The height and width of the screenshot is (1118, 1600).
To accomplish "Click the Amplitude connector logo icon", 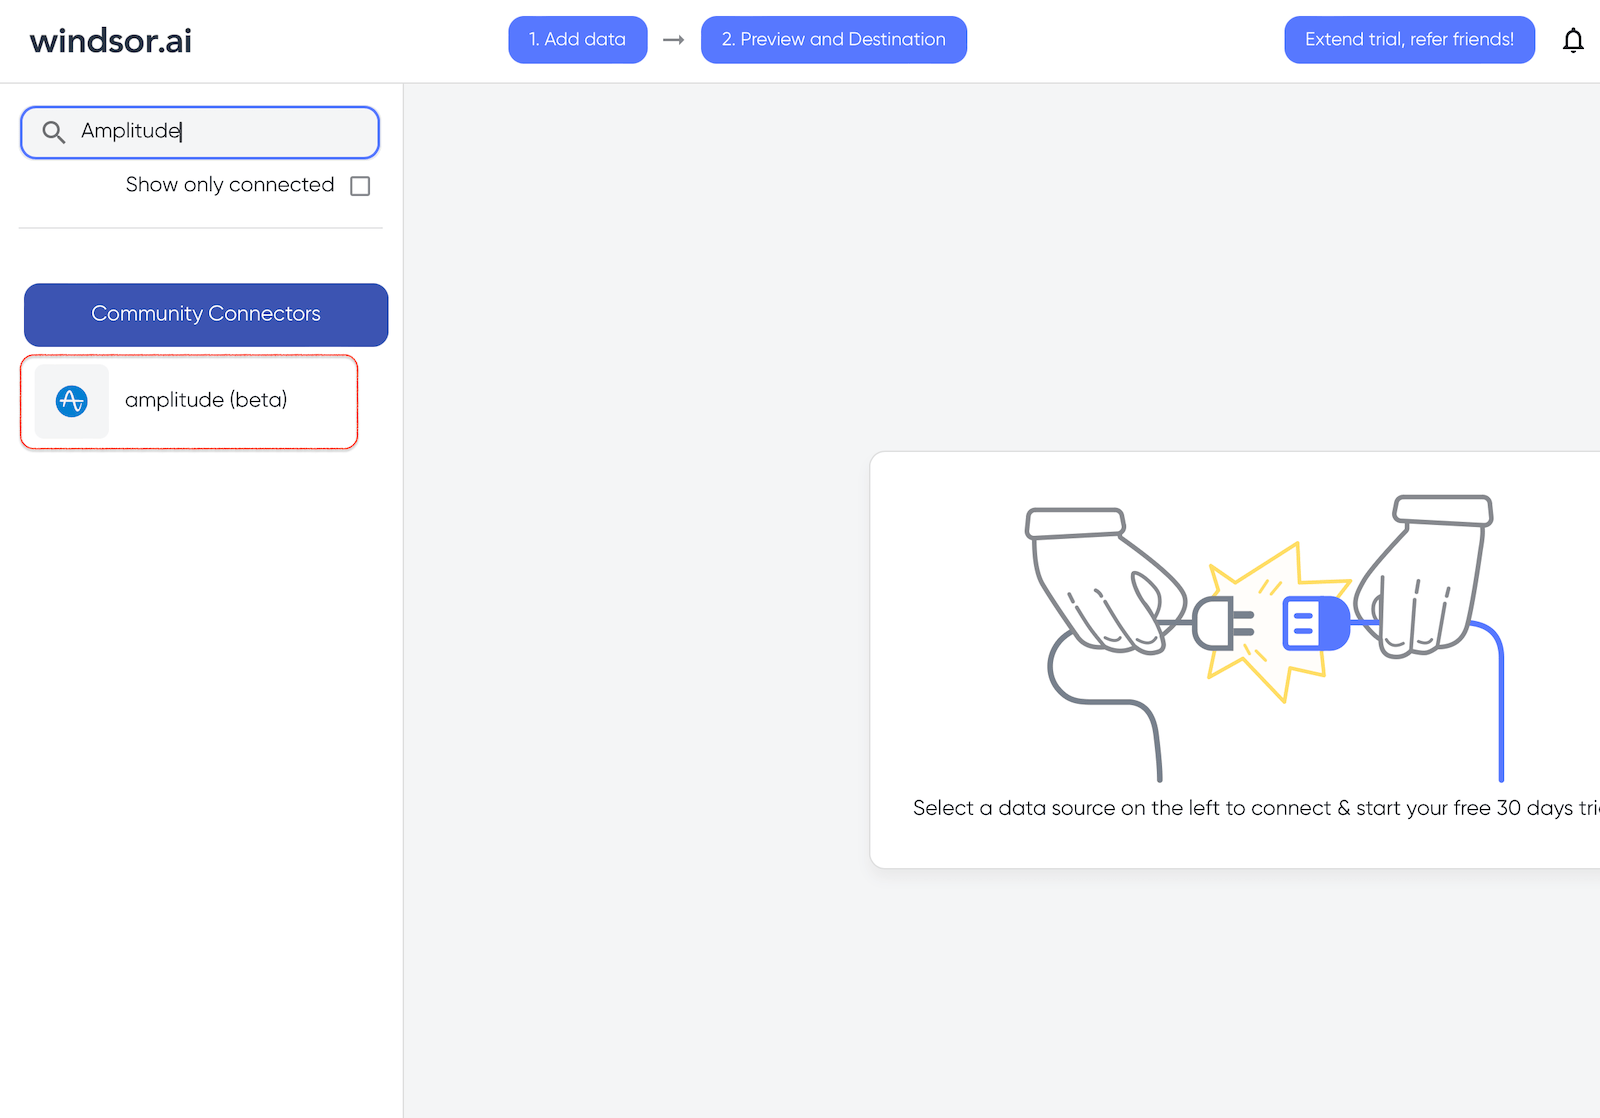I will pos(72,401).
